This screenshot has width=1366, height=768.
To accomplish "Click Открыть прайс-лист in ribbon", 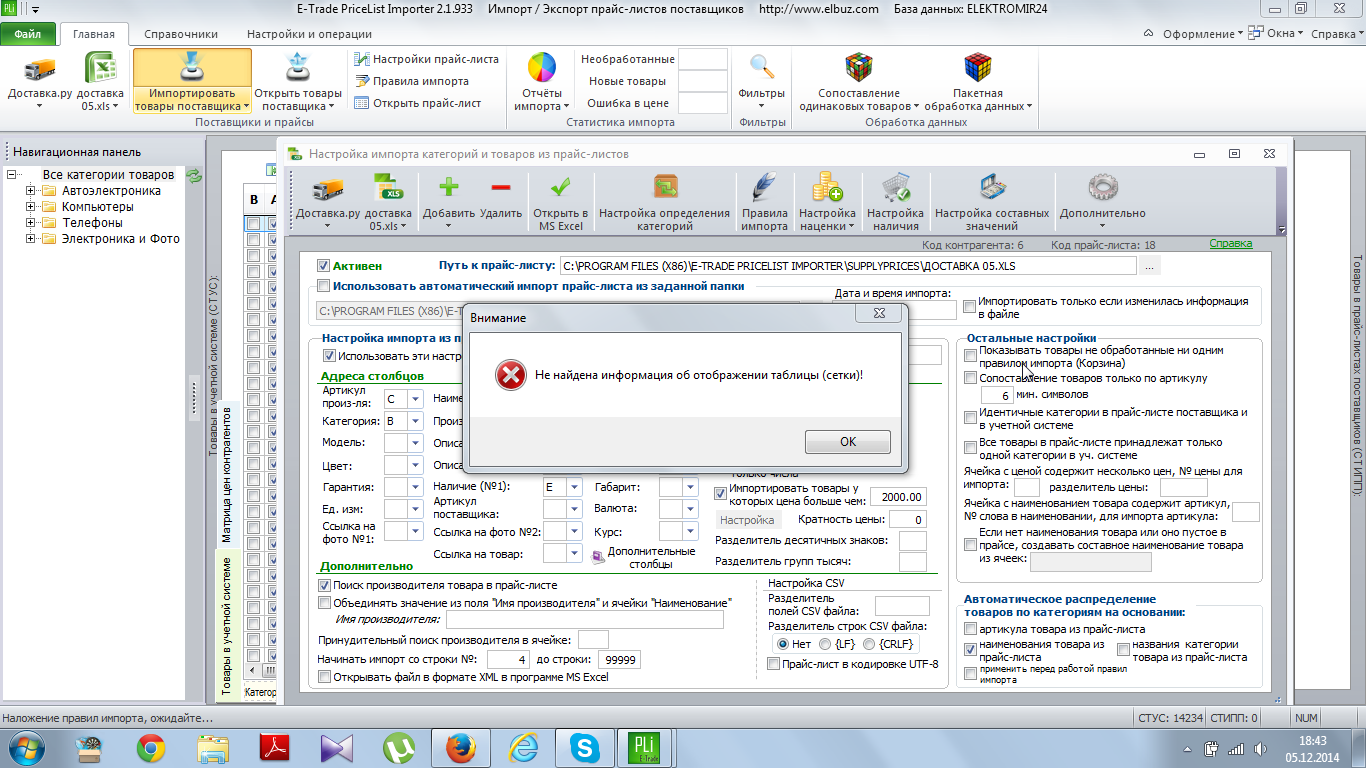I will 418,103.
